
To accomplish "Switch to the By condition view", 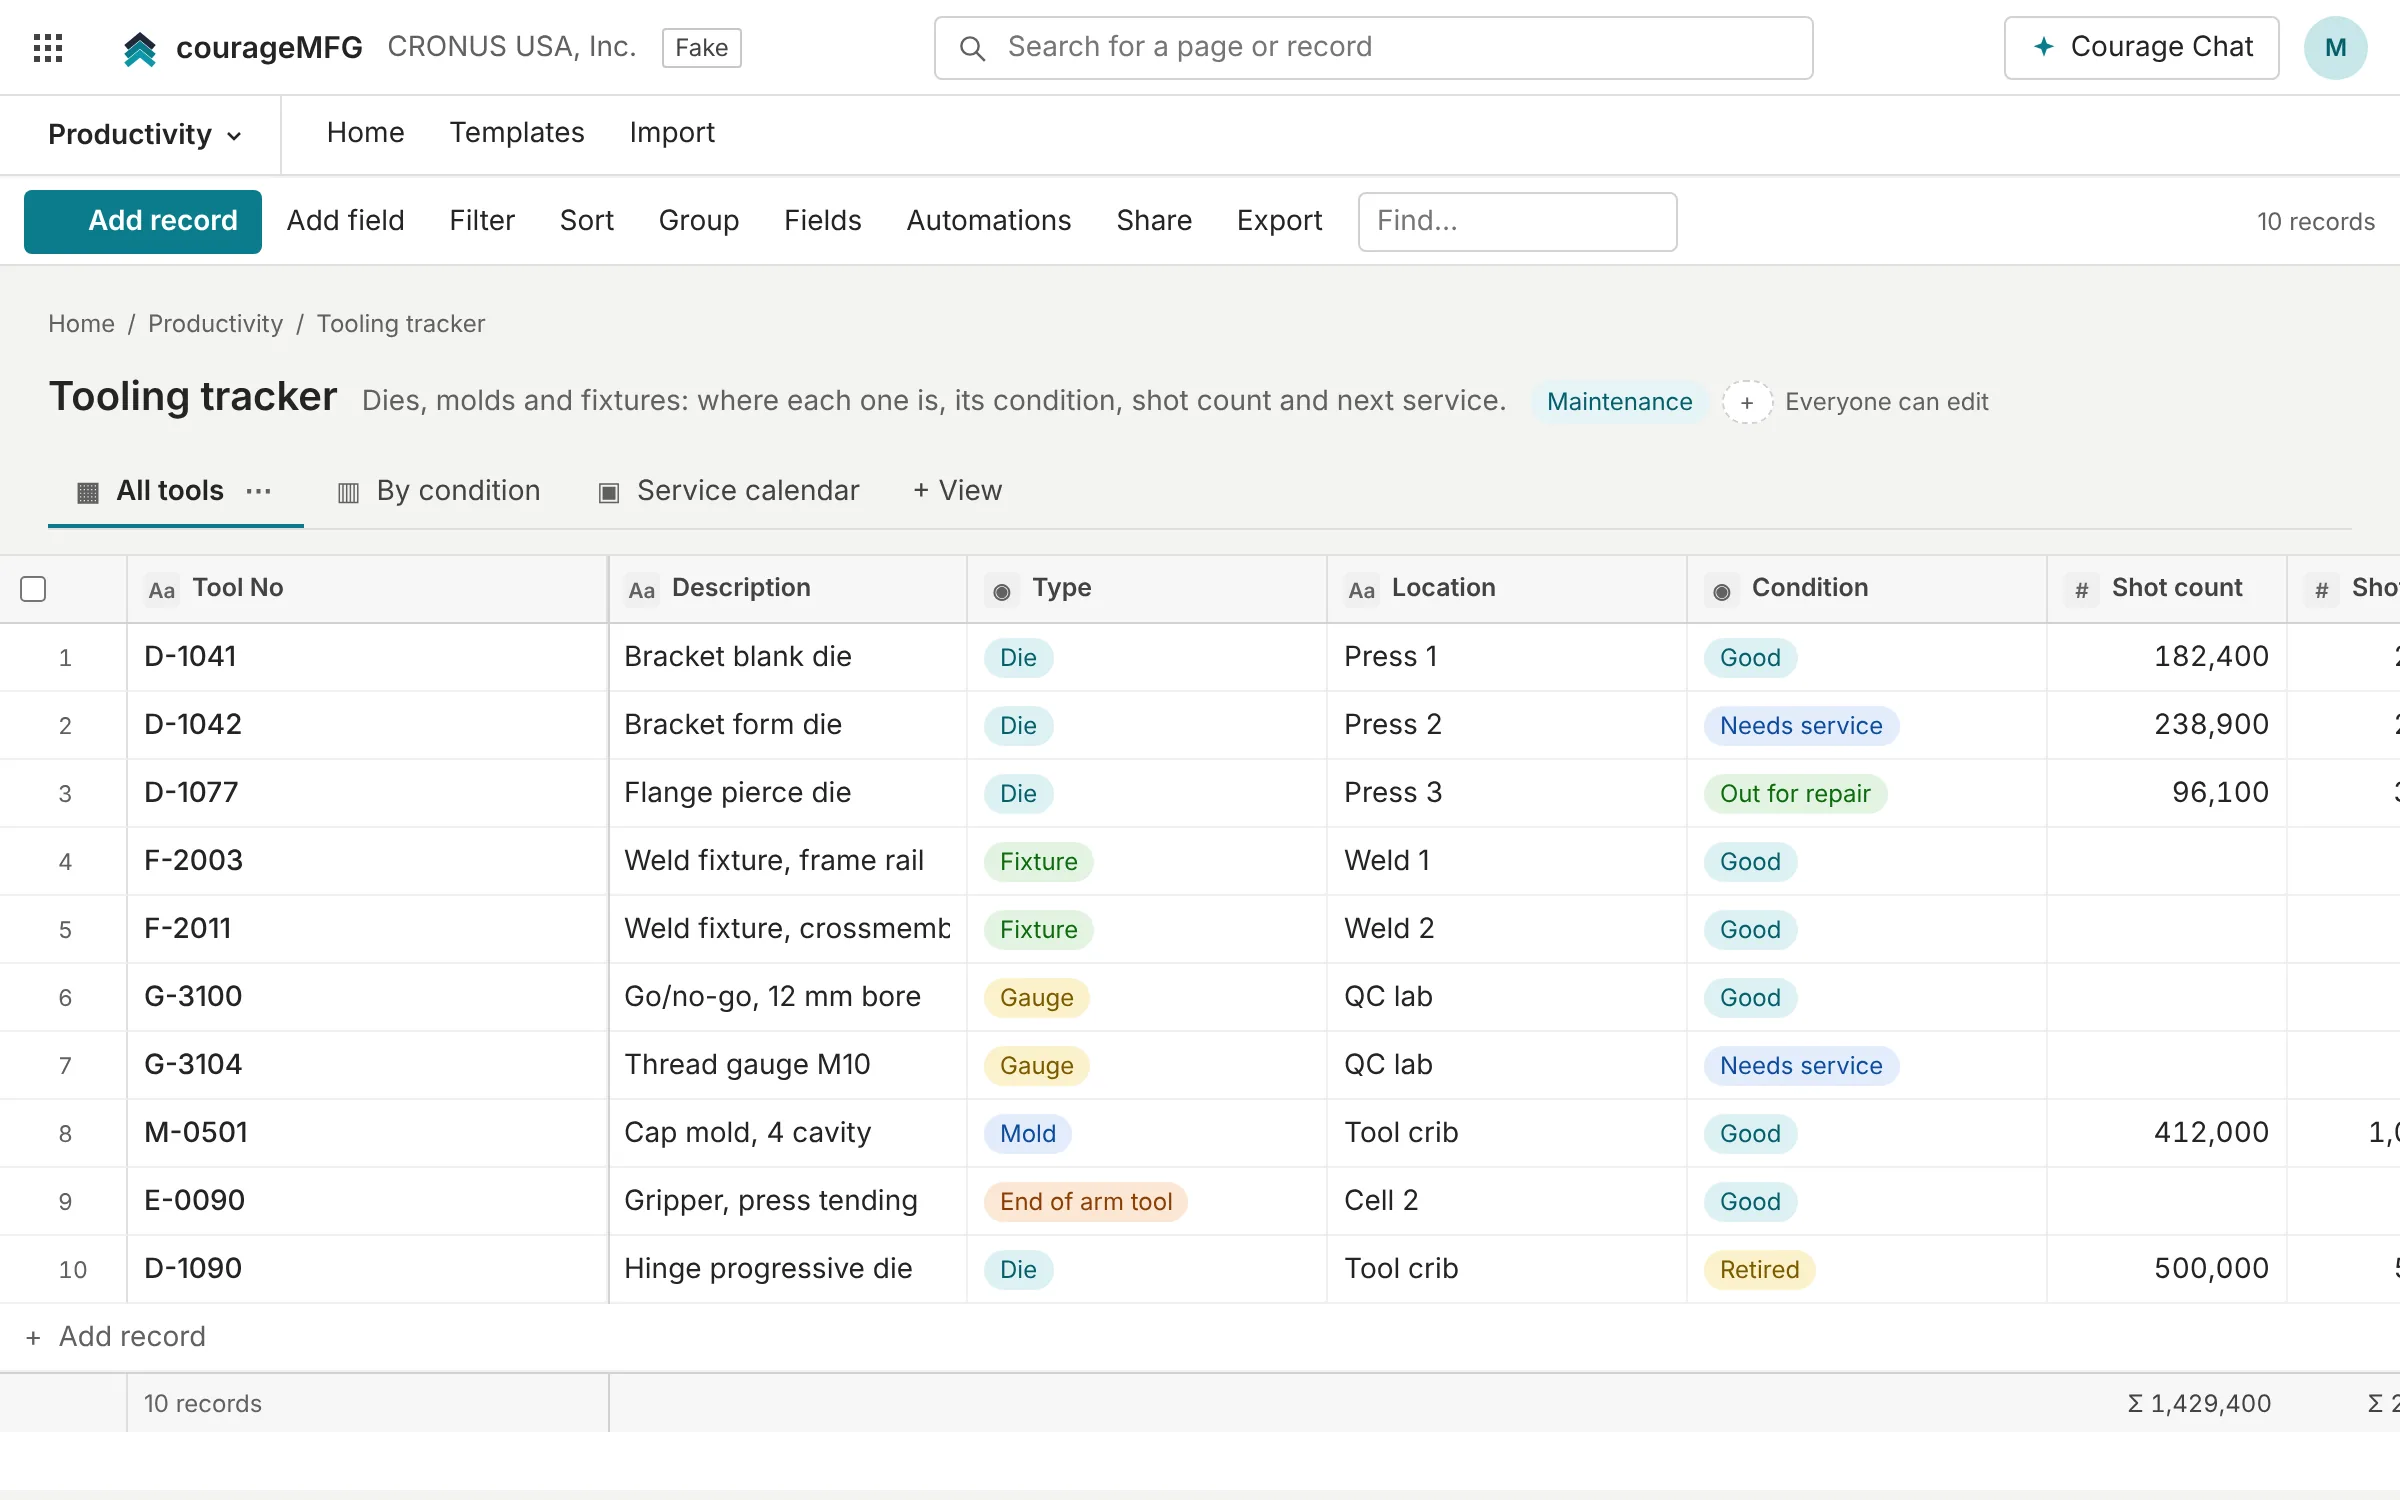I will tap(439, 491).
